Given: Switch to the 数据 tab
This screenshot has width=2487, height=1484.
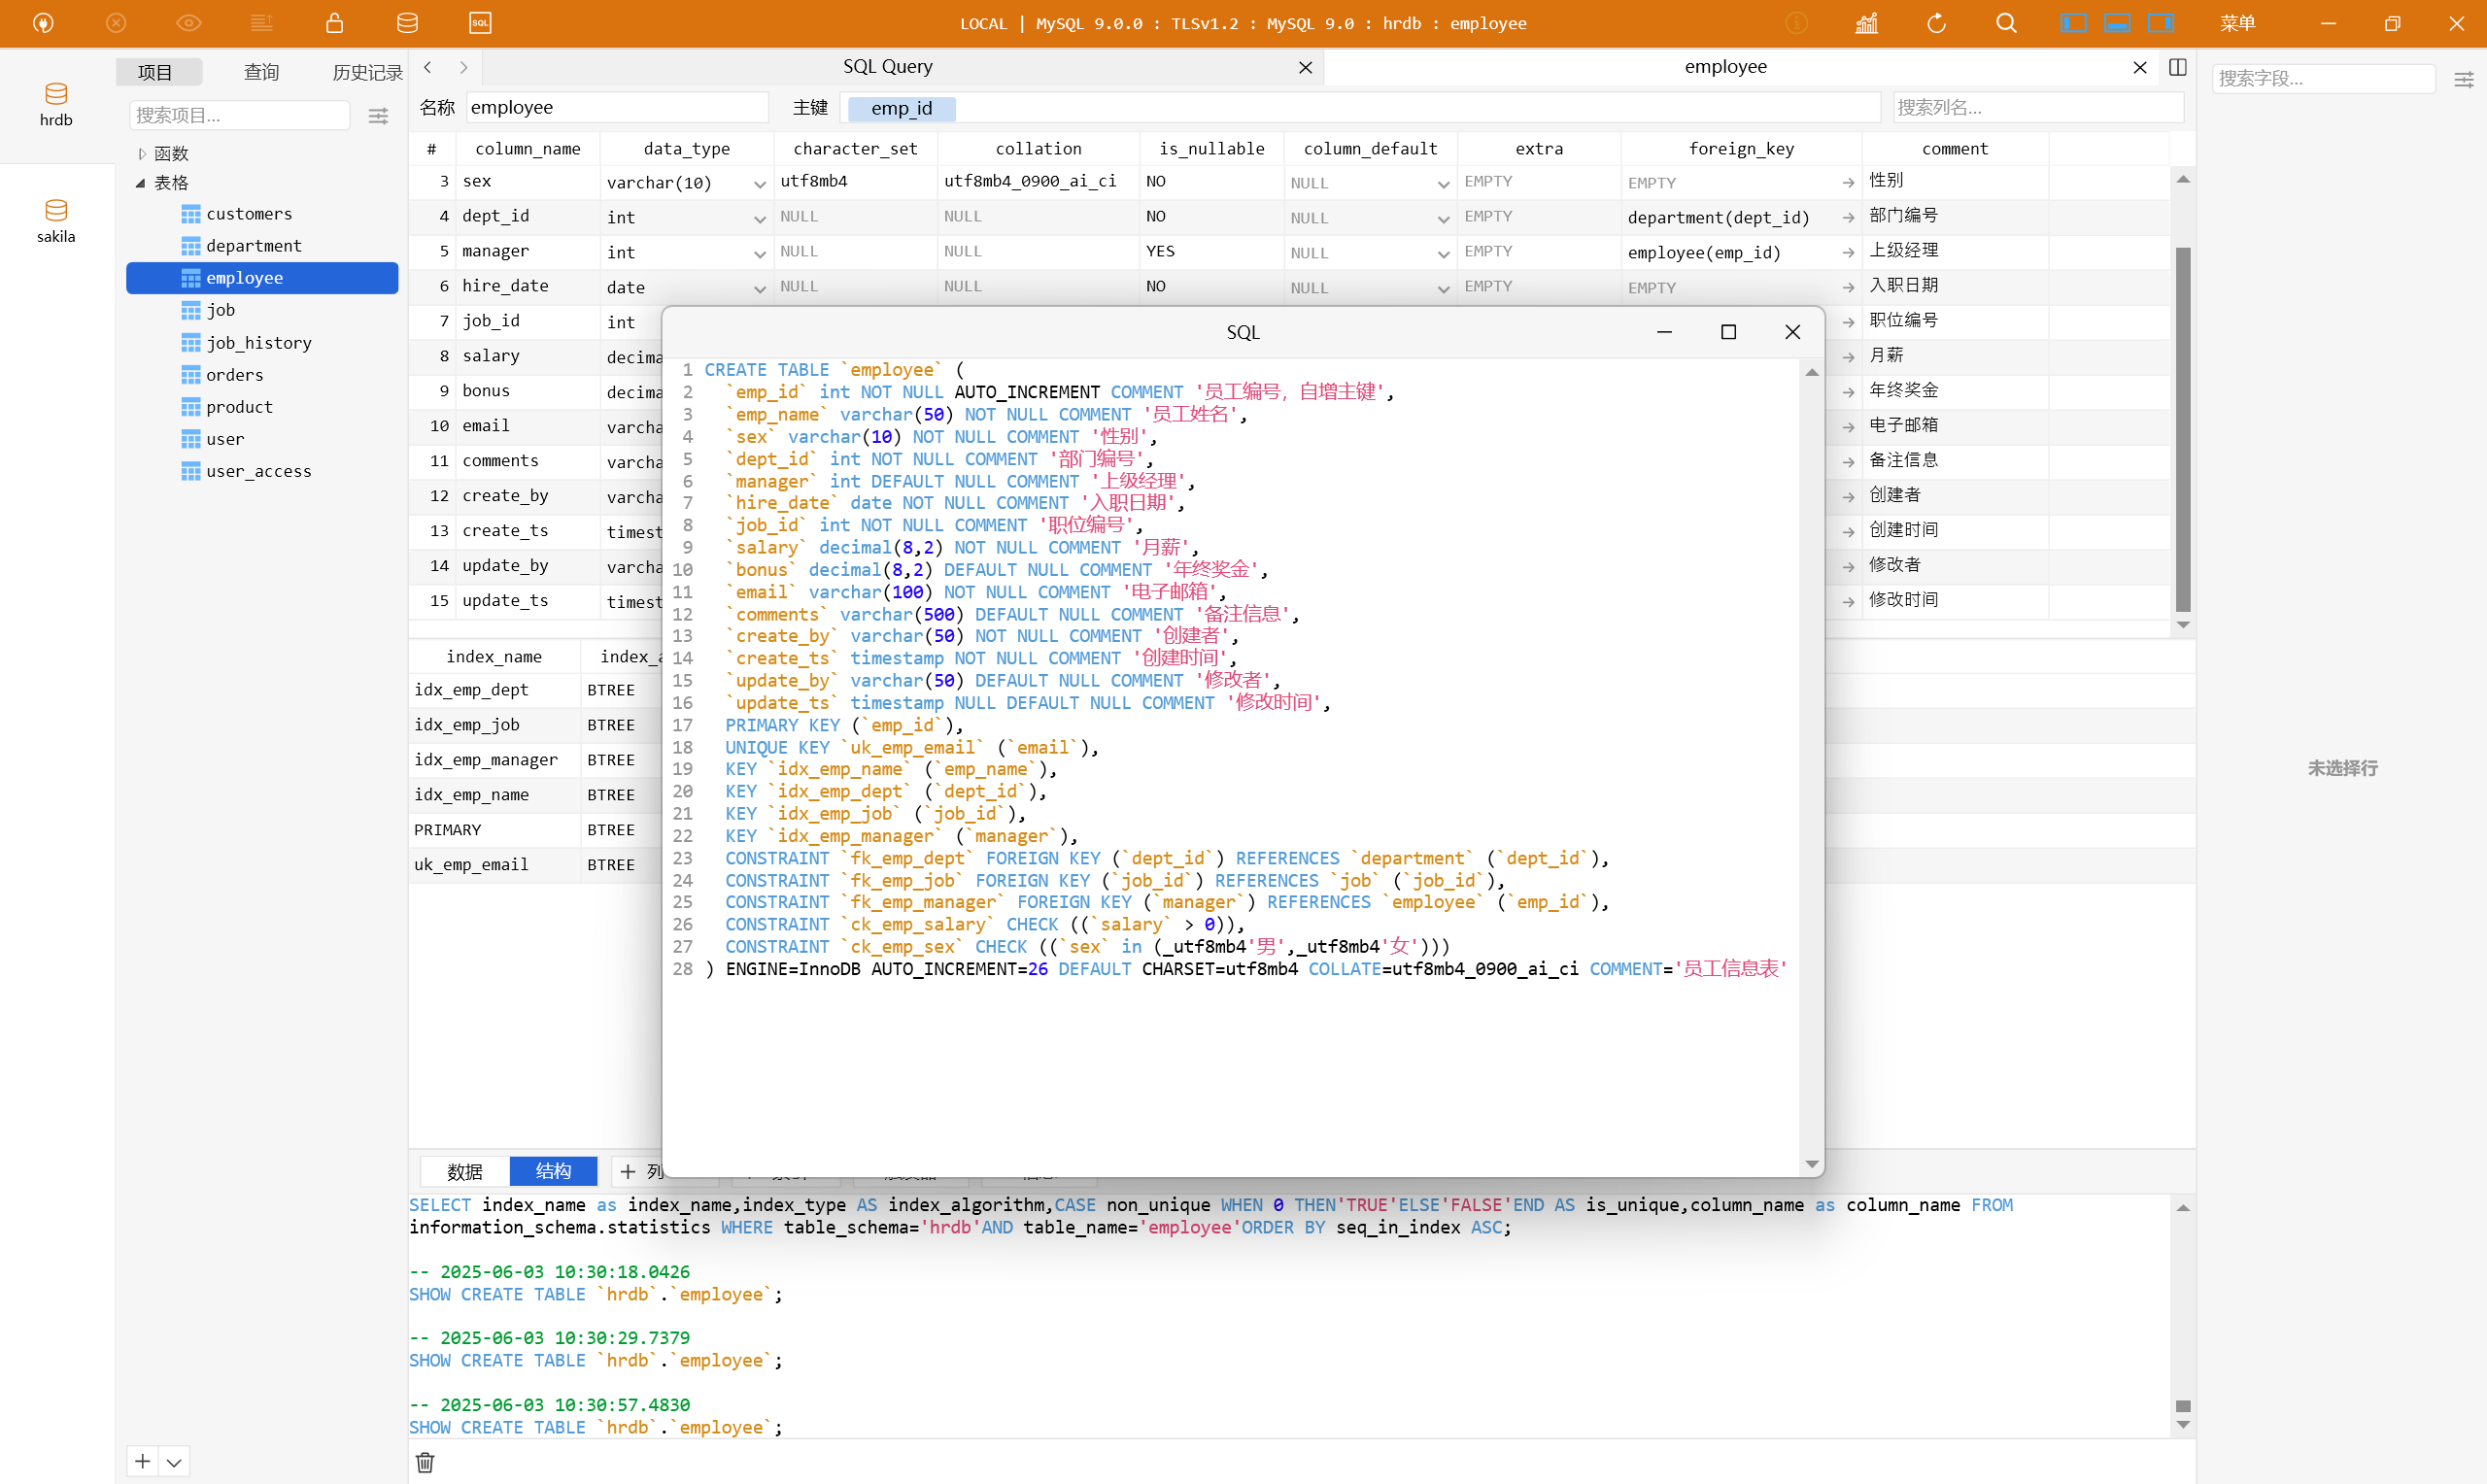Looking at the screenshot, I should tap(464, 1171).
